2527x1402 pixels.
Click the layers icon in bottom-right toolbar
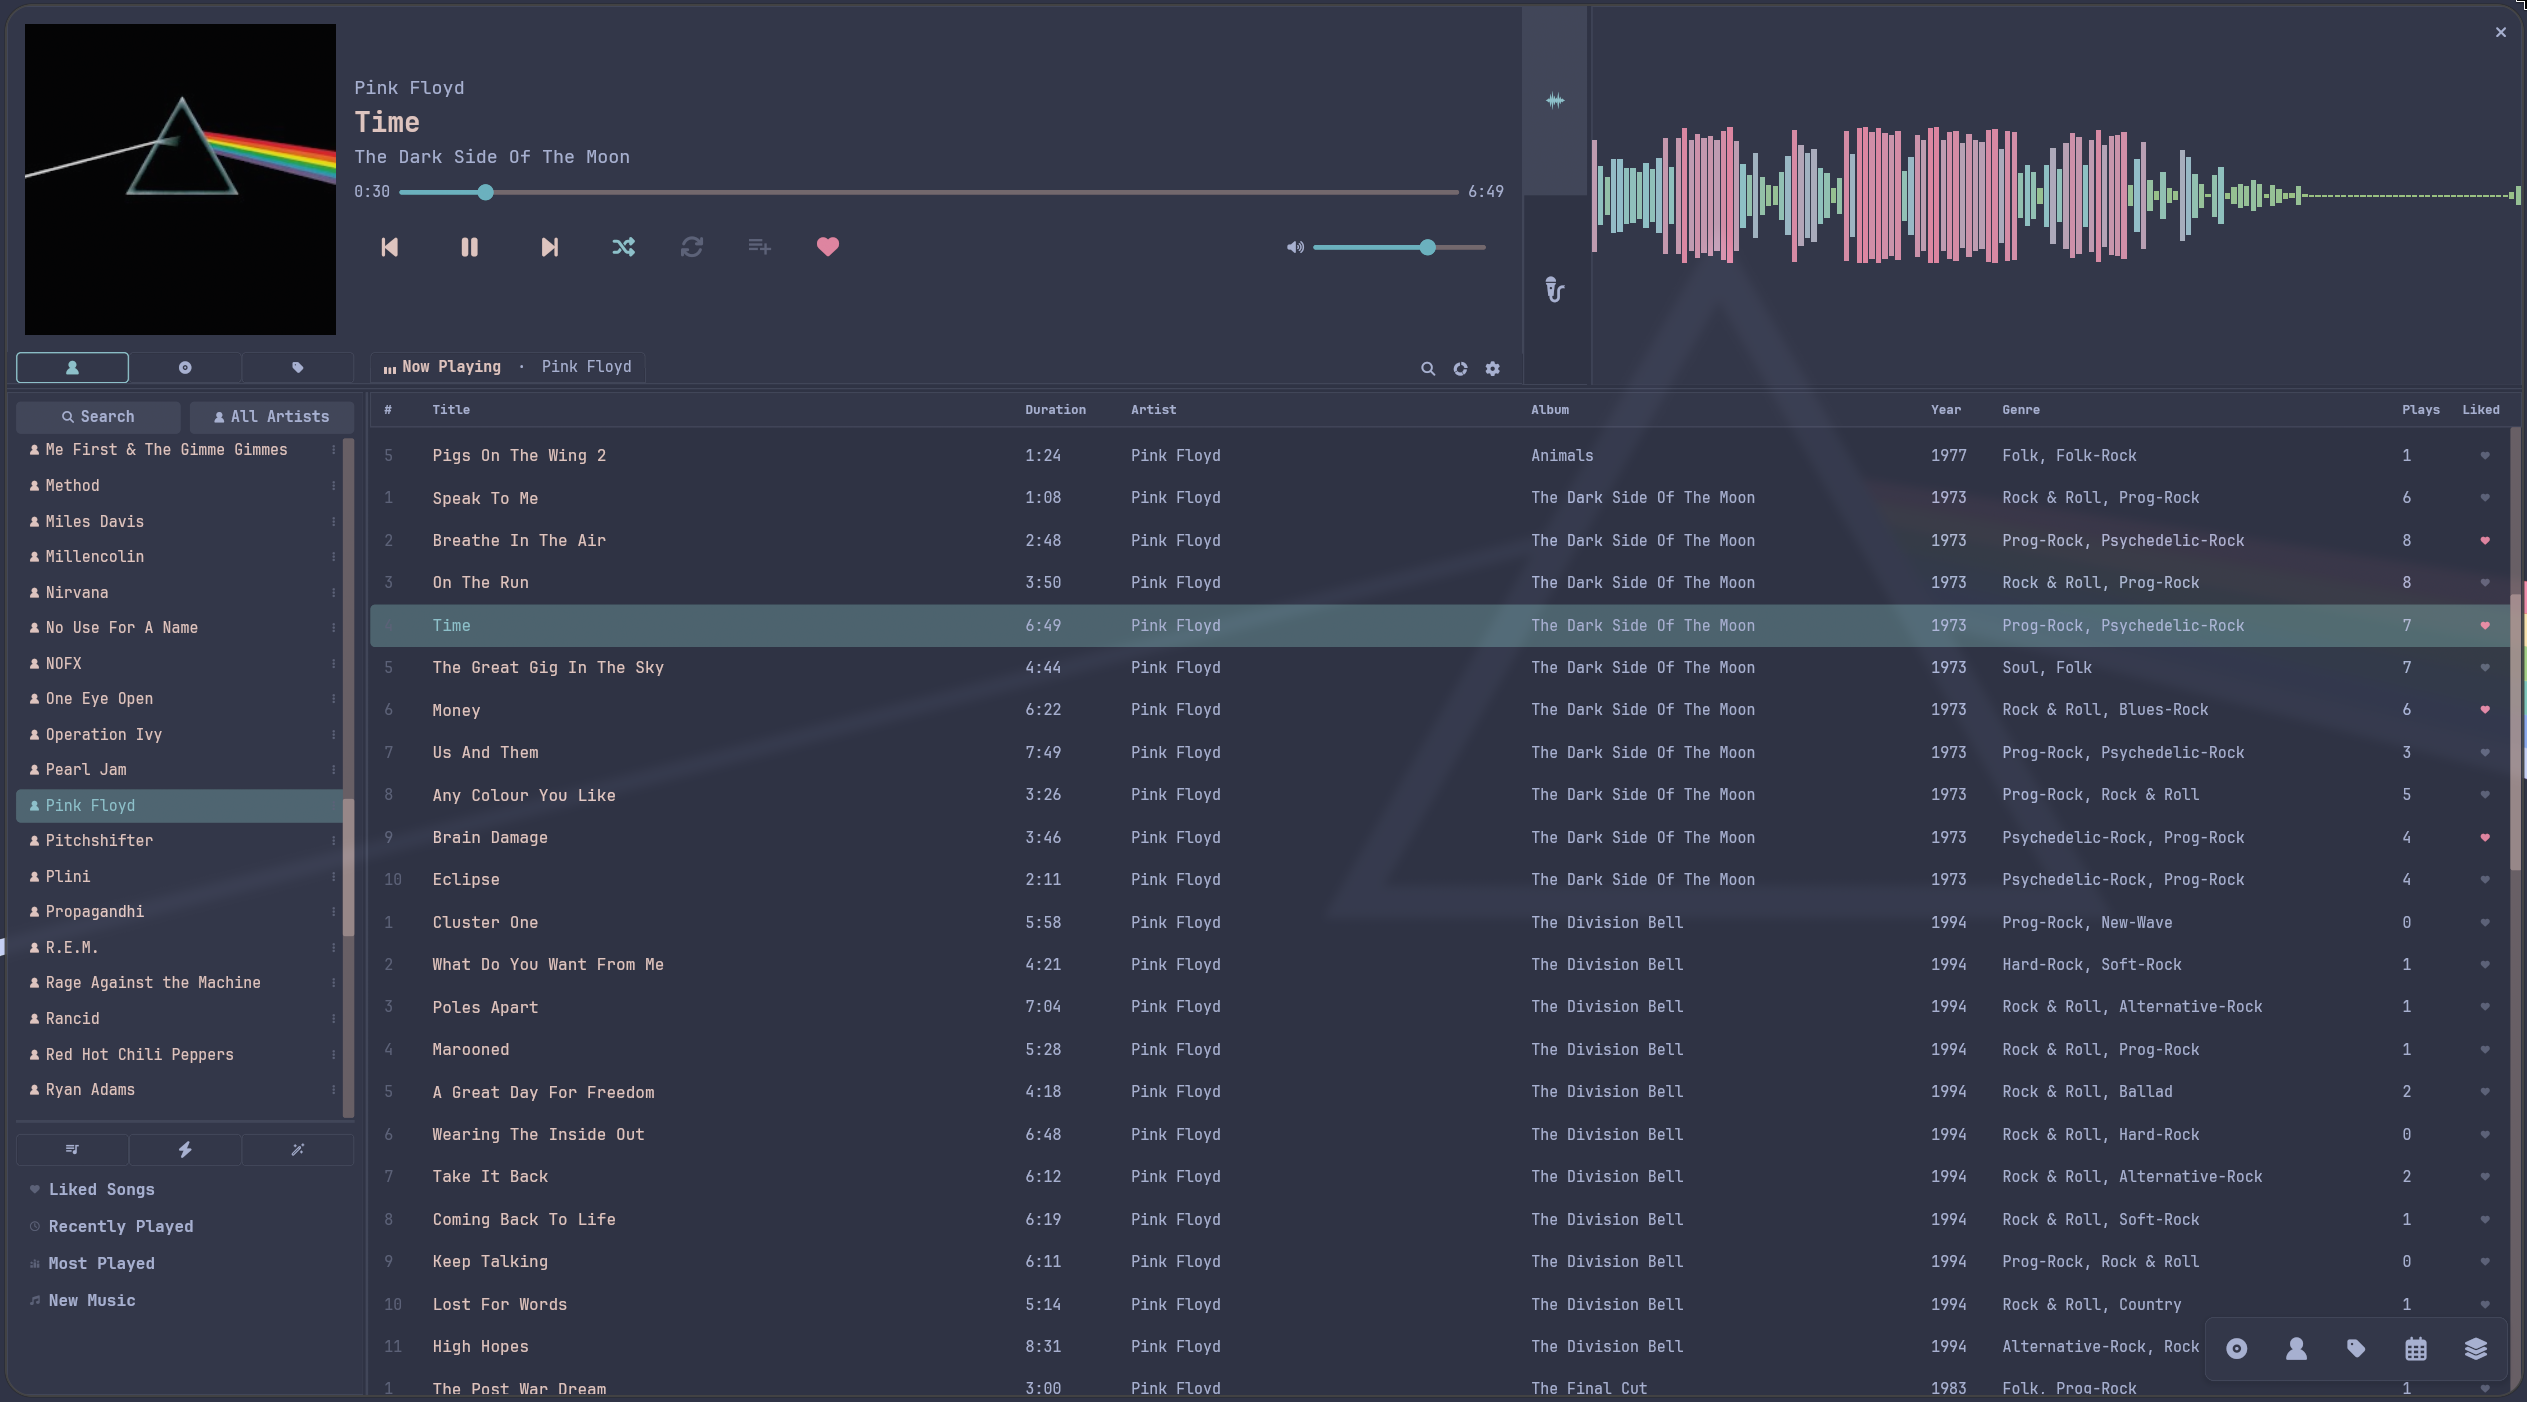point(2476,1349)
